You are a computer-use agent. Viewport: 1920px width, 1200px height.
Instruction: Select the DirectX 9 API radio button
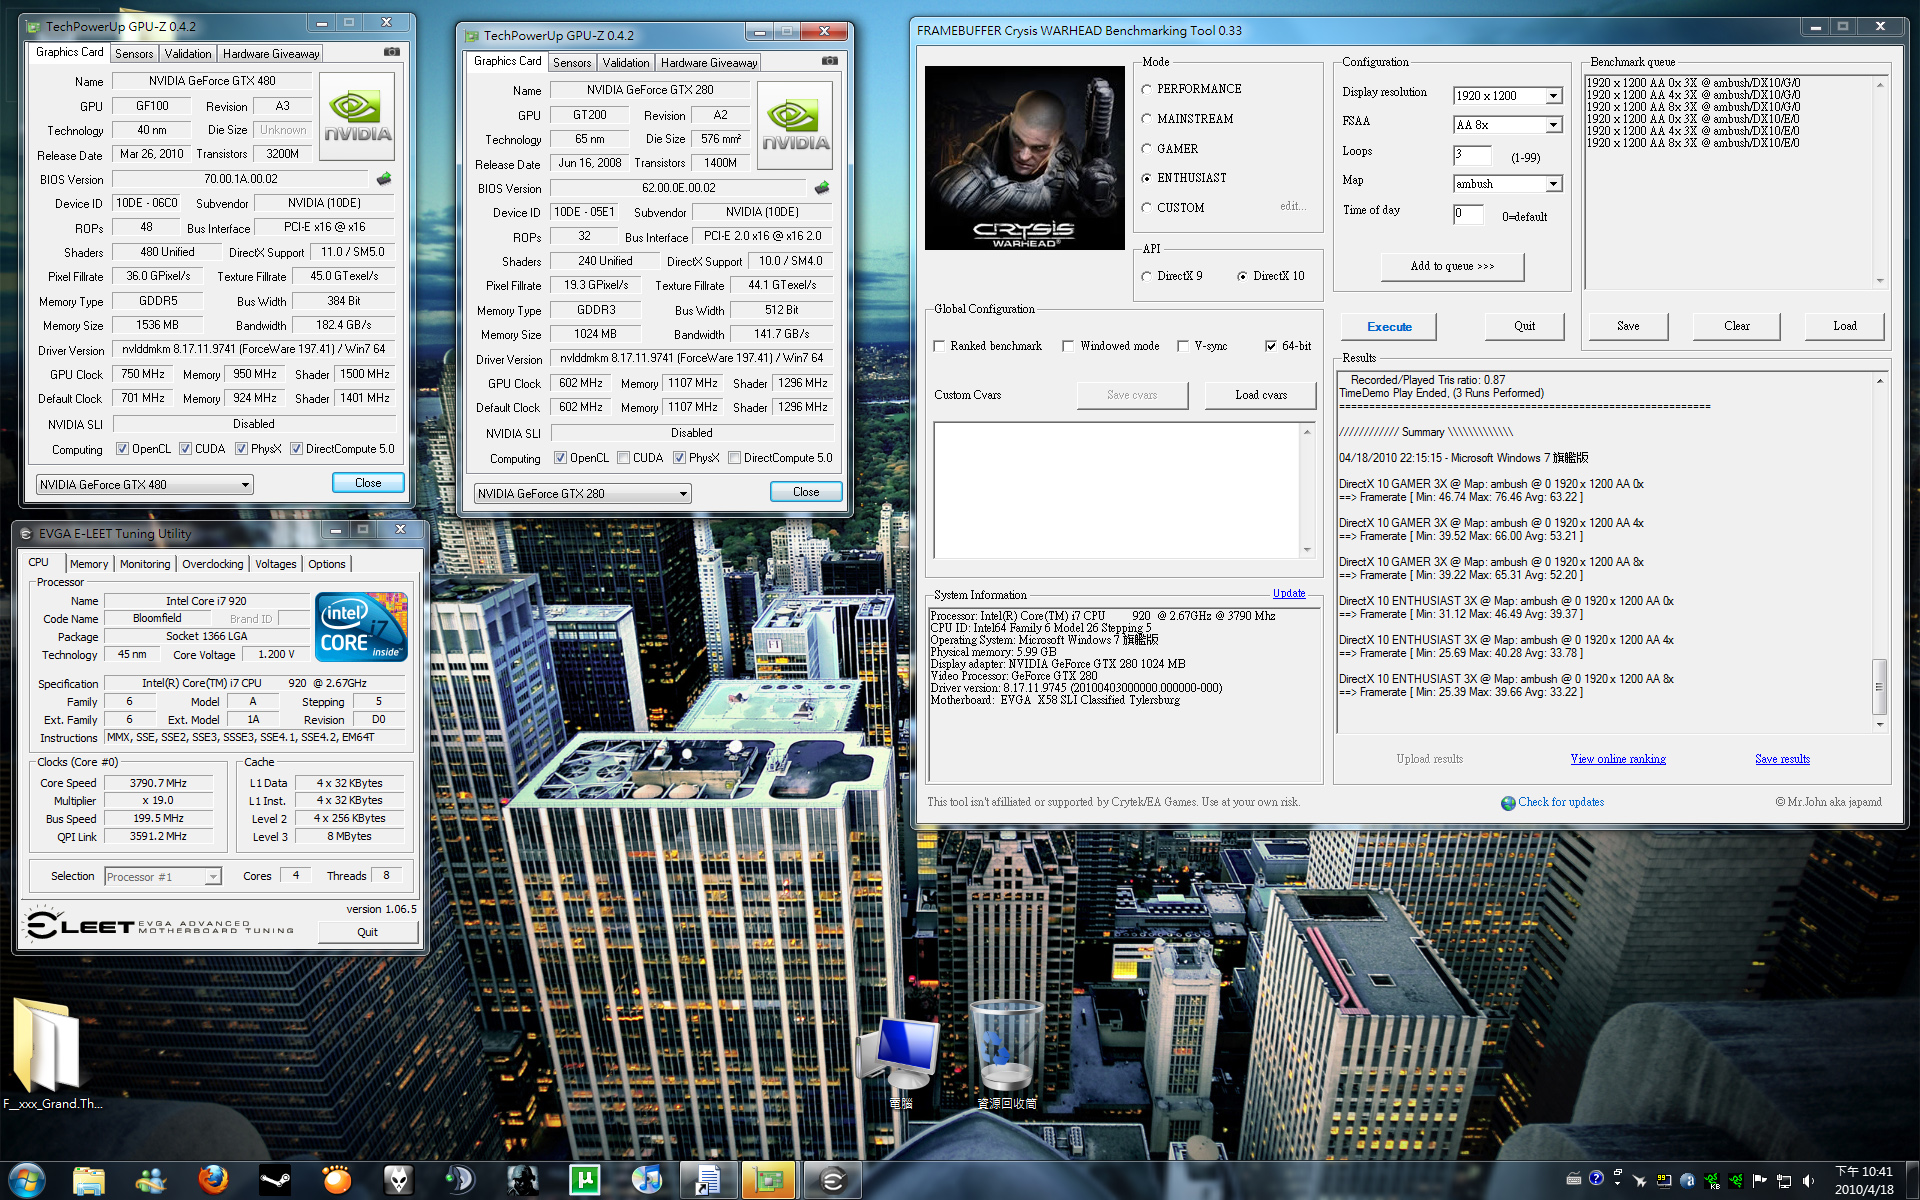click(x=1146, y=276)
